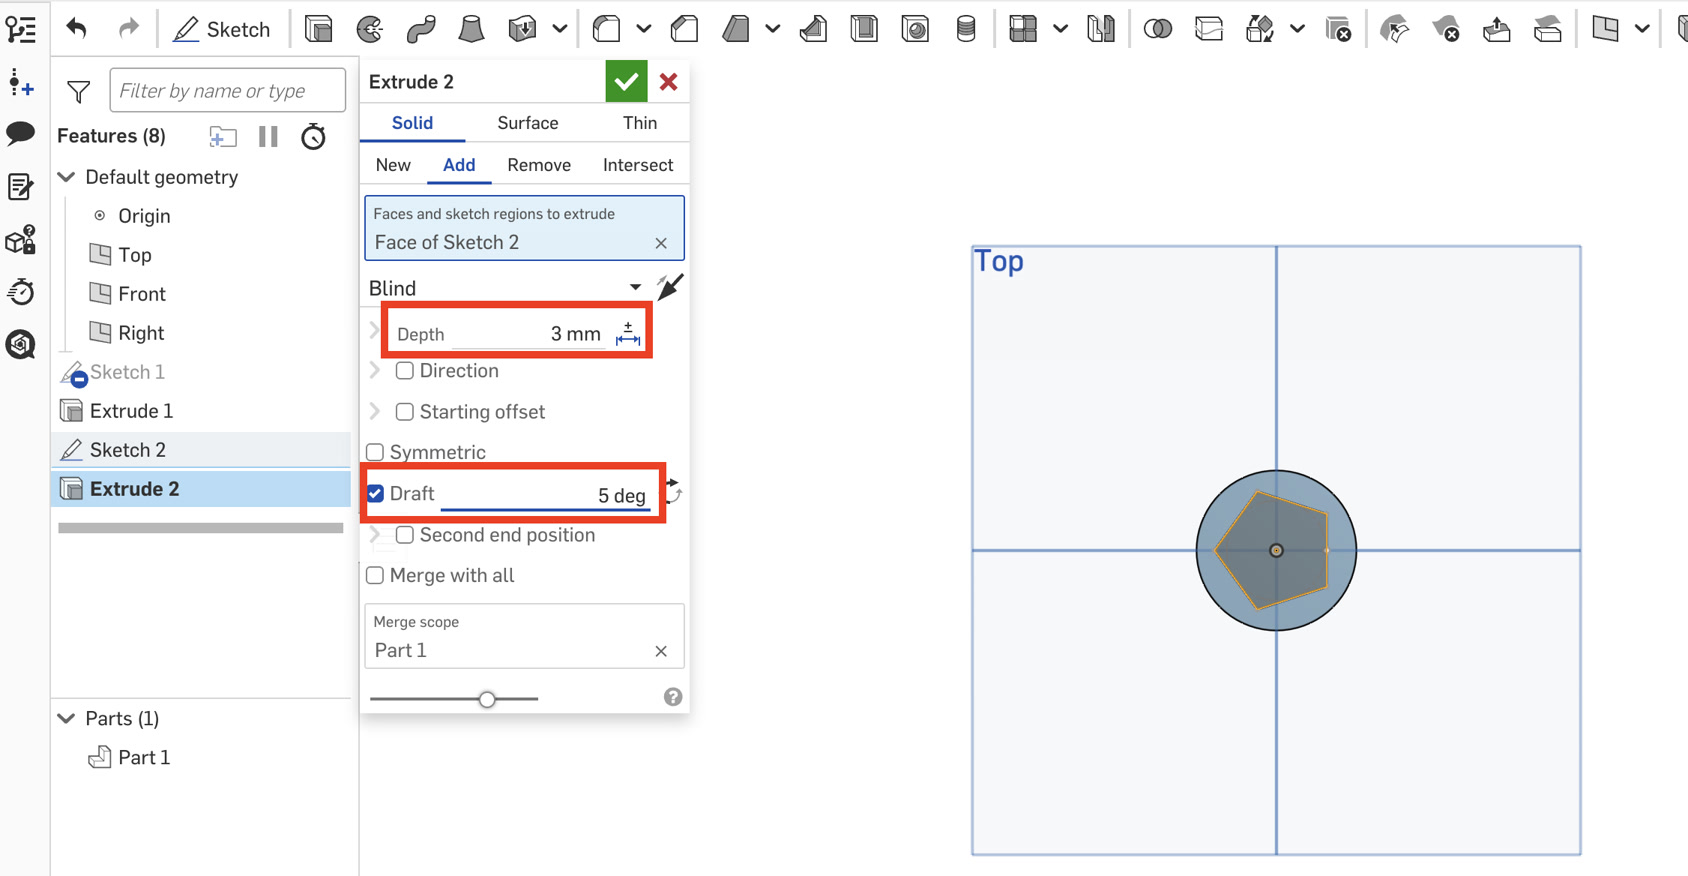This screenshot has height=876, width=1688.
Task: Choose the Intersect operation tab
Action: pos(638,165)
